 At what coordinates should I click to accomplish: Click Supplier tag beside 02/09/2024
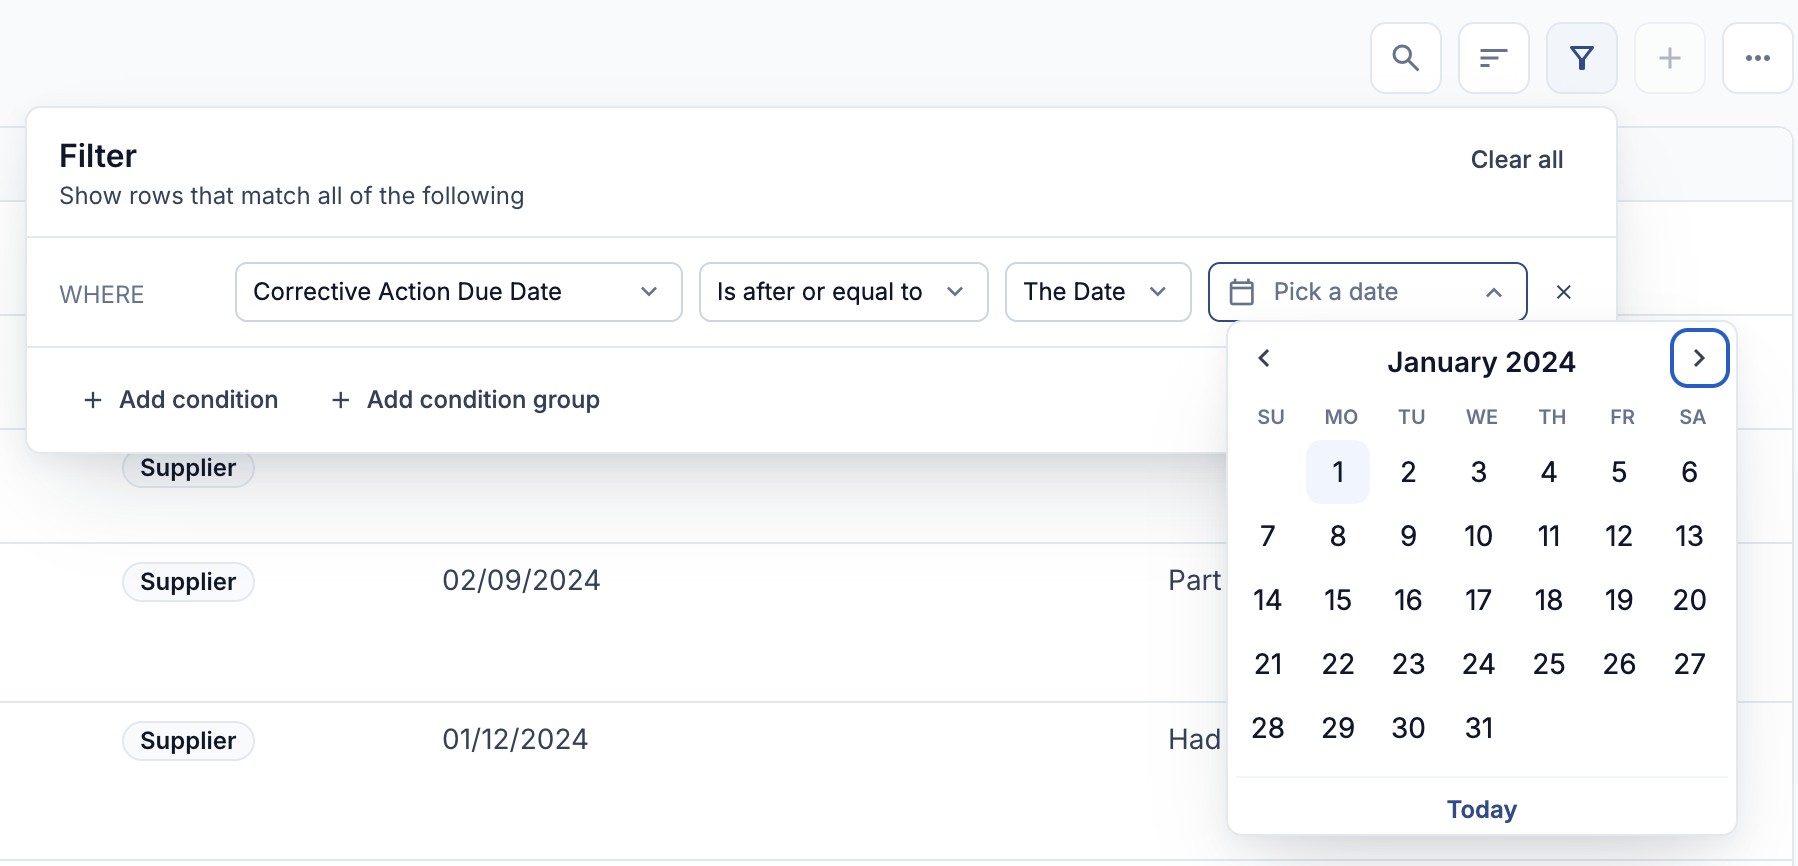188,582
